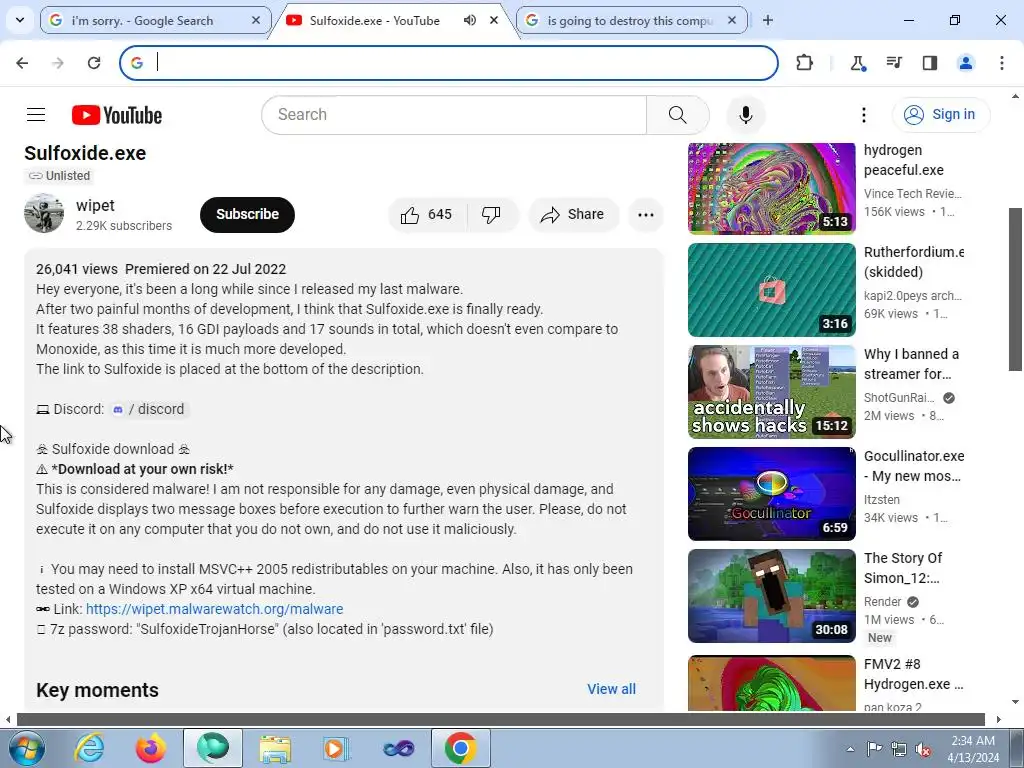Open Chrome three-dot menu

coord(1001,63)
